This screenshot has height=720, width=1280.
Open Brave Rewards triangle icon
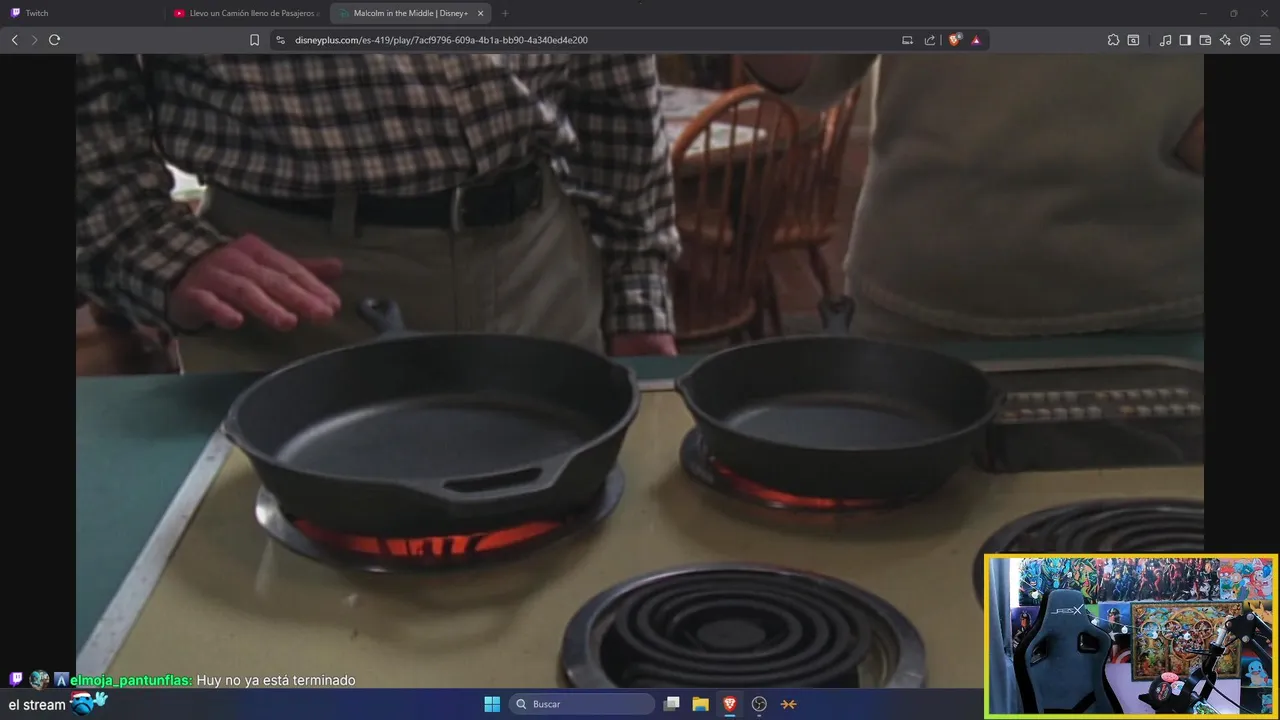(x=976, y=40)
